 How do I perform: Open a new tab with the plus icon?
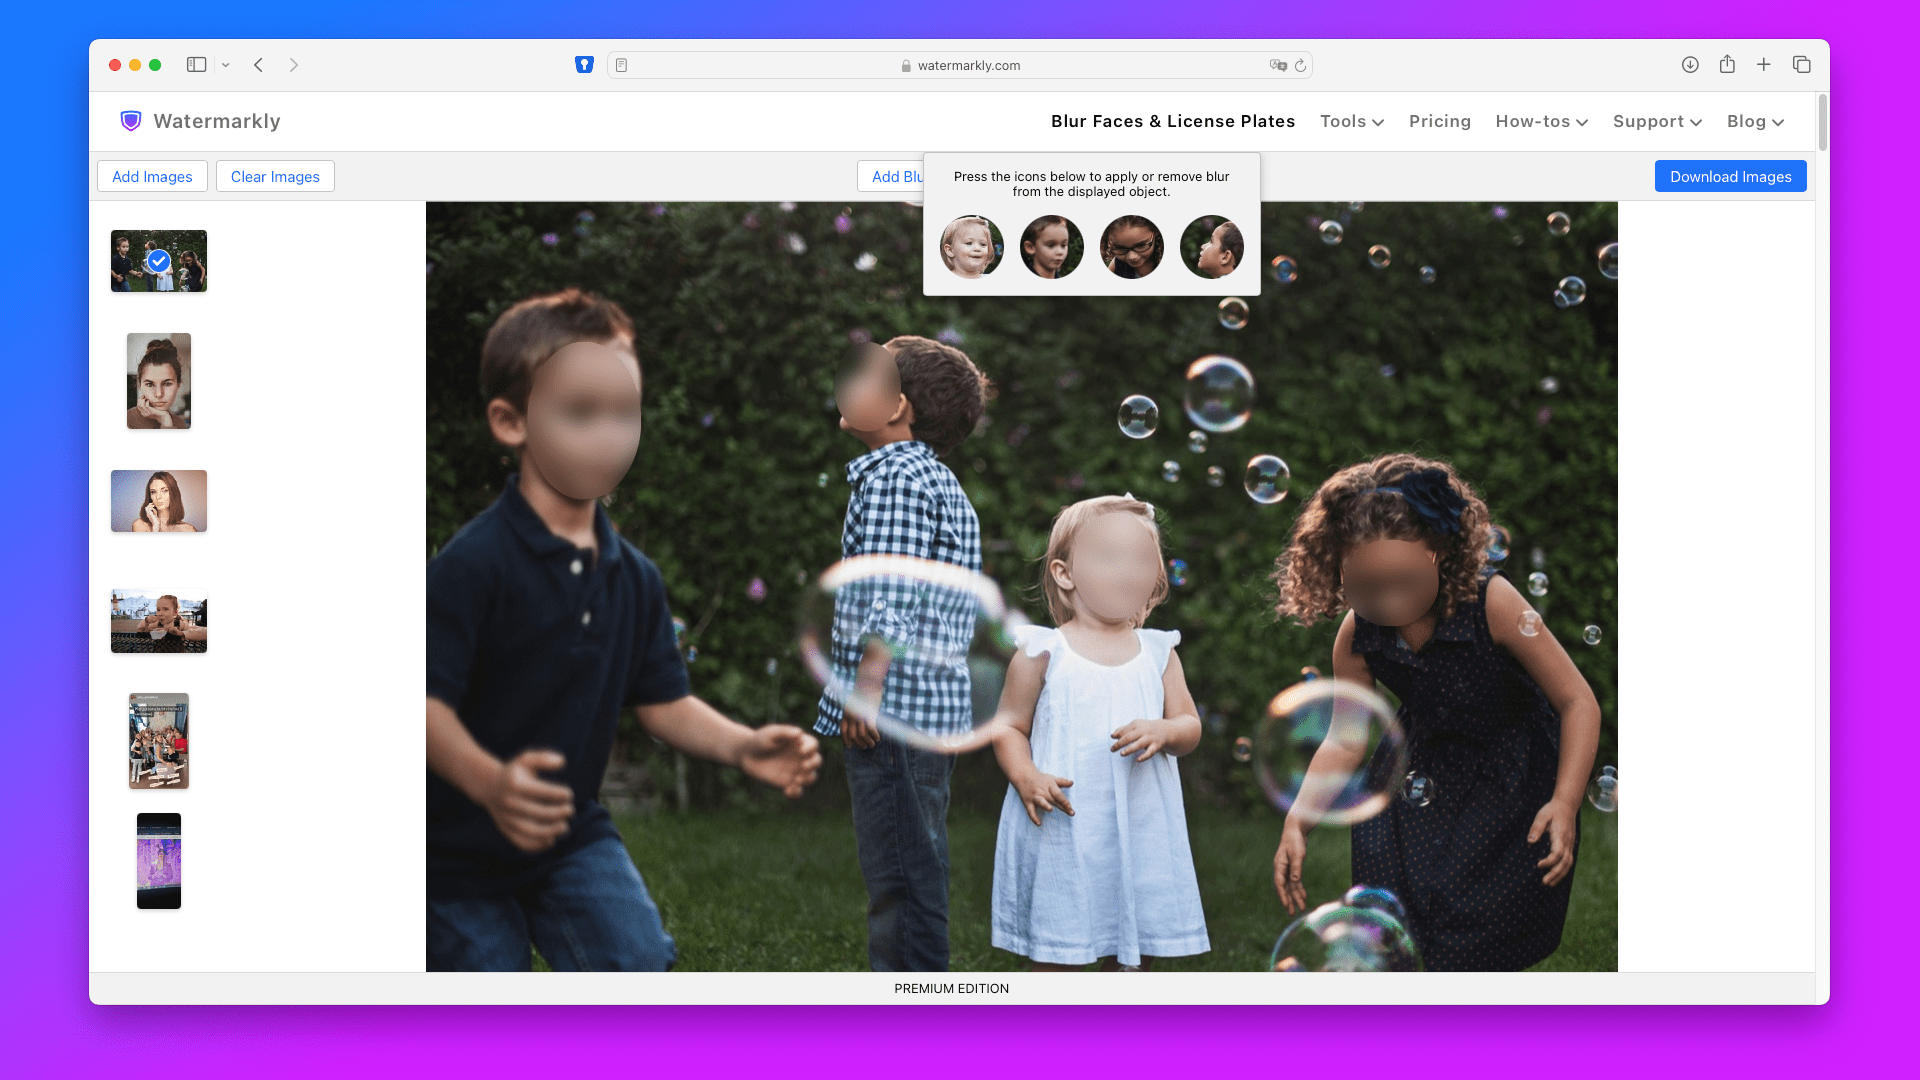(x=1763, y=64)
